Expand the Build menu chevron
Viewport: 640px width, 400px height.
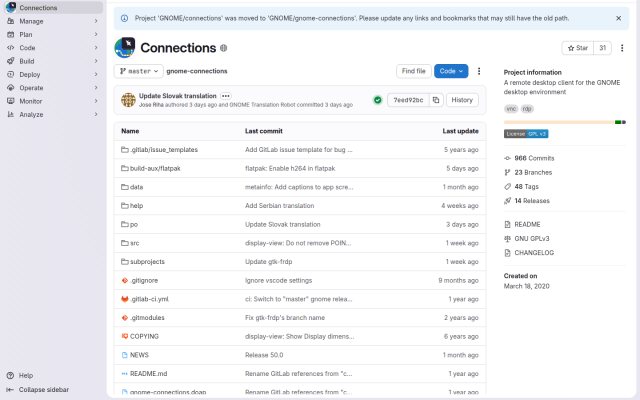(x=96, y=61)
